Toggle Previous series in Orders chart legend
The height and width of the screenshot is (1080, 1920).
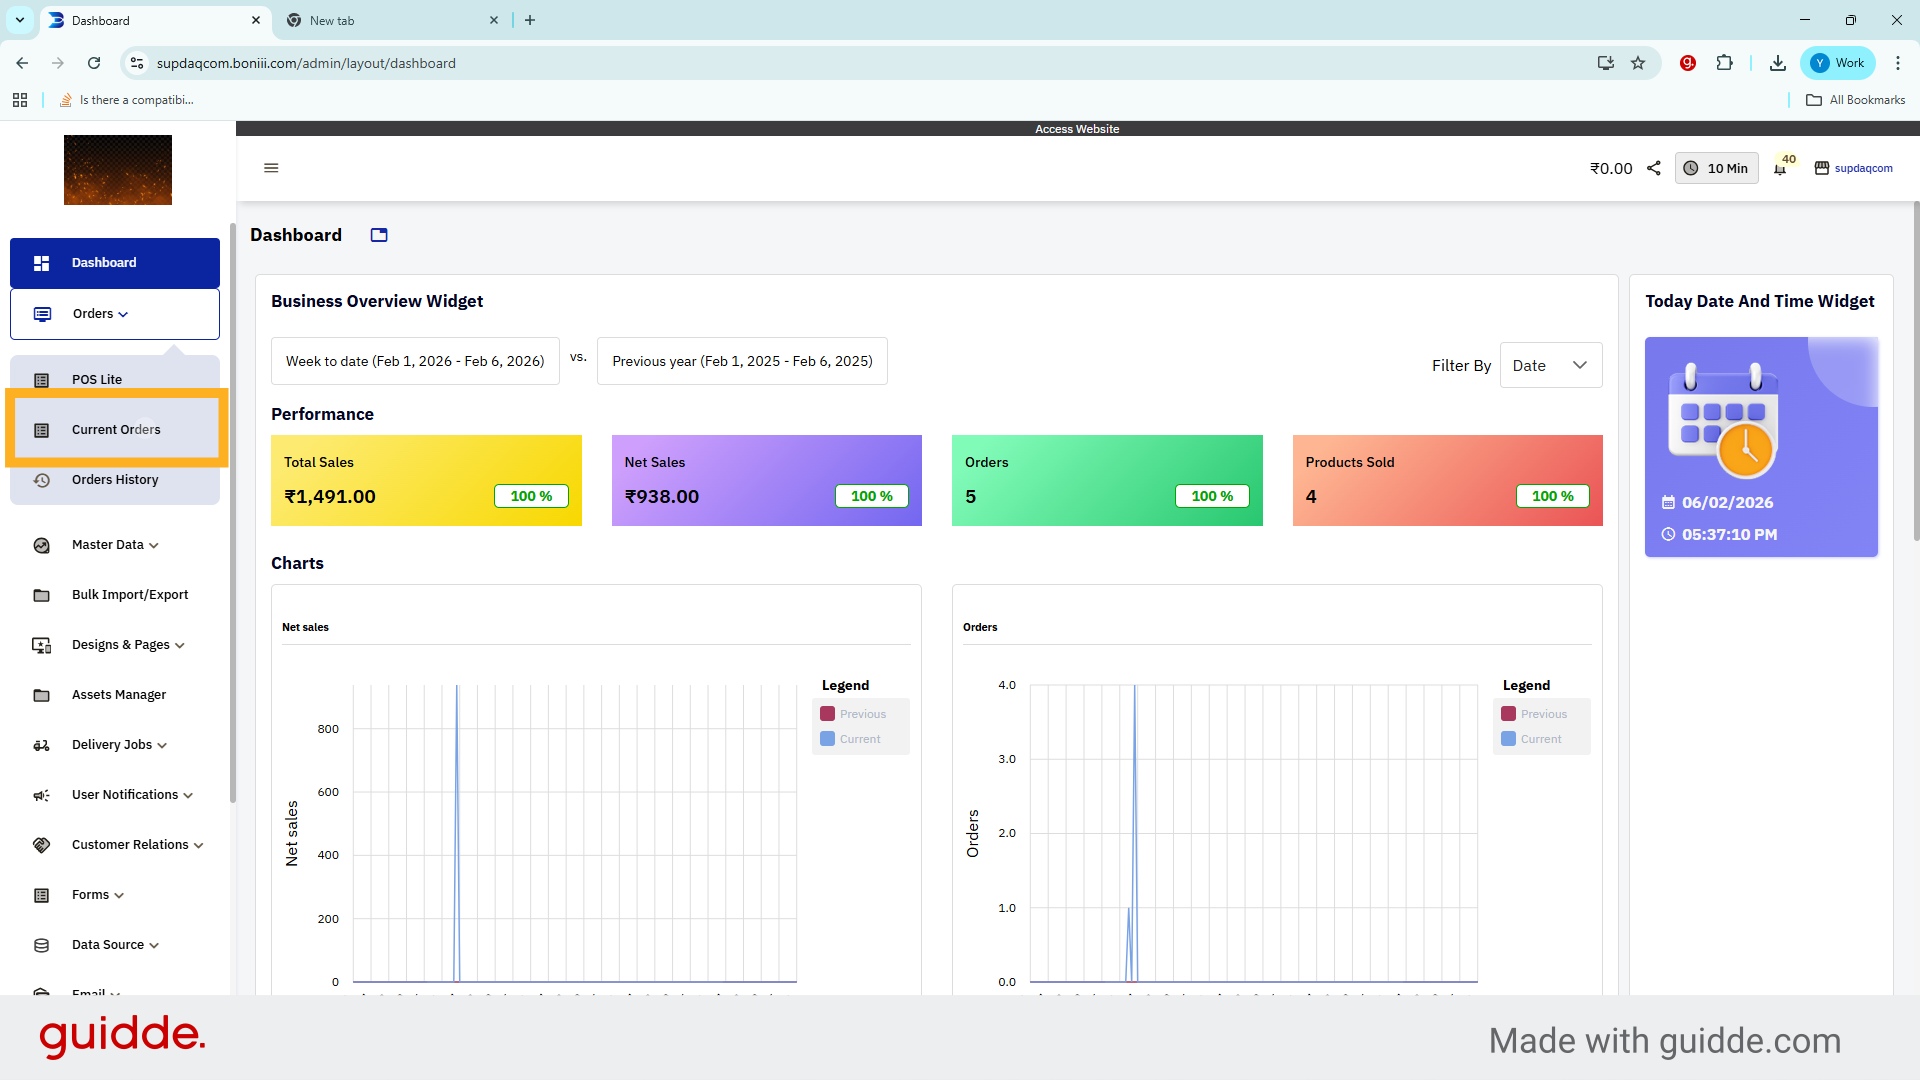(1534, 714)
